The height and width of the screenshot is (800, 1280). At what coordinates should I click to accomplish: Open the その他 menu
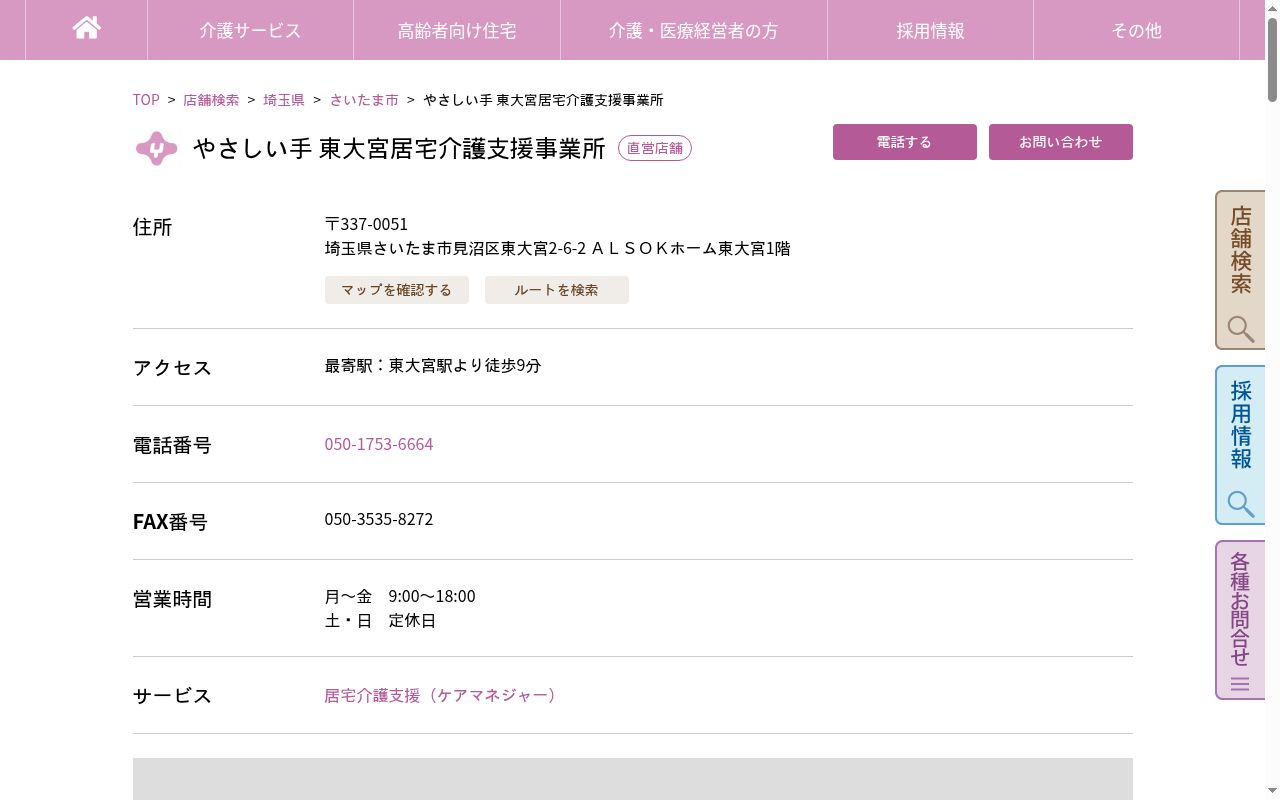click(x=1136, y=30)
